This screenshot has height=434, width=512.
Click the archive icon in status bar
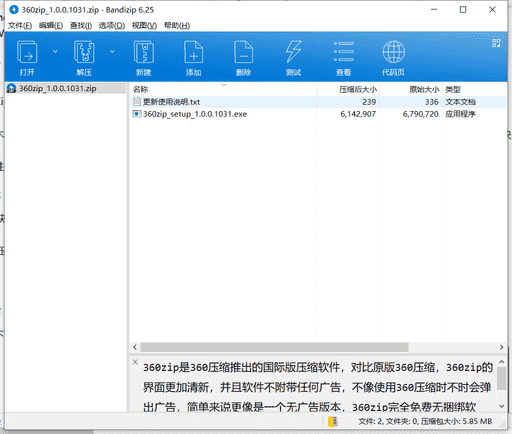[333, 422]
